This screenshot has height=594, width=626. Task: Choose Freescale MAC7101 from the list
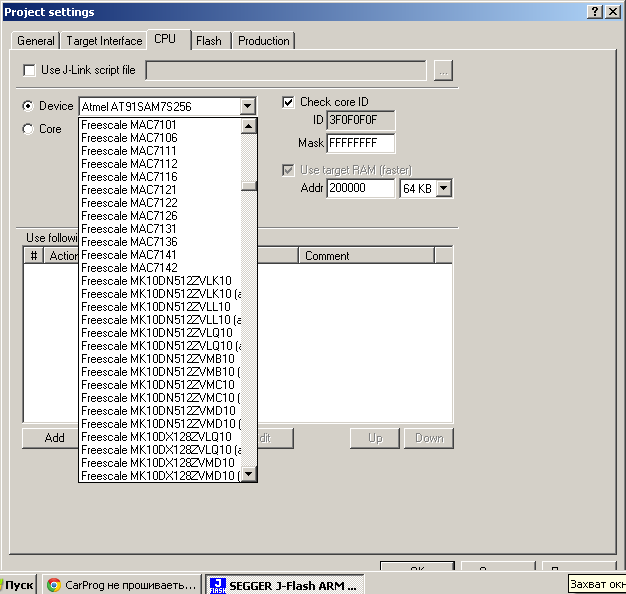pos(160,125)
